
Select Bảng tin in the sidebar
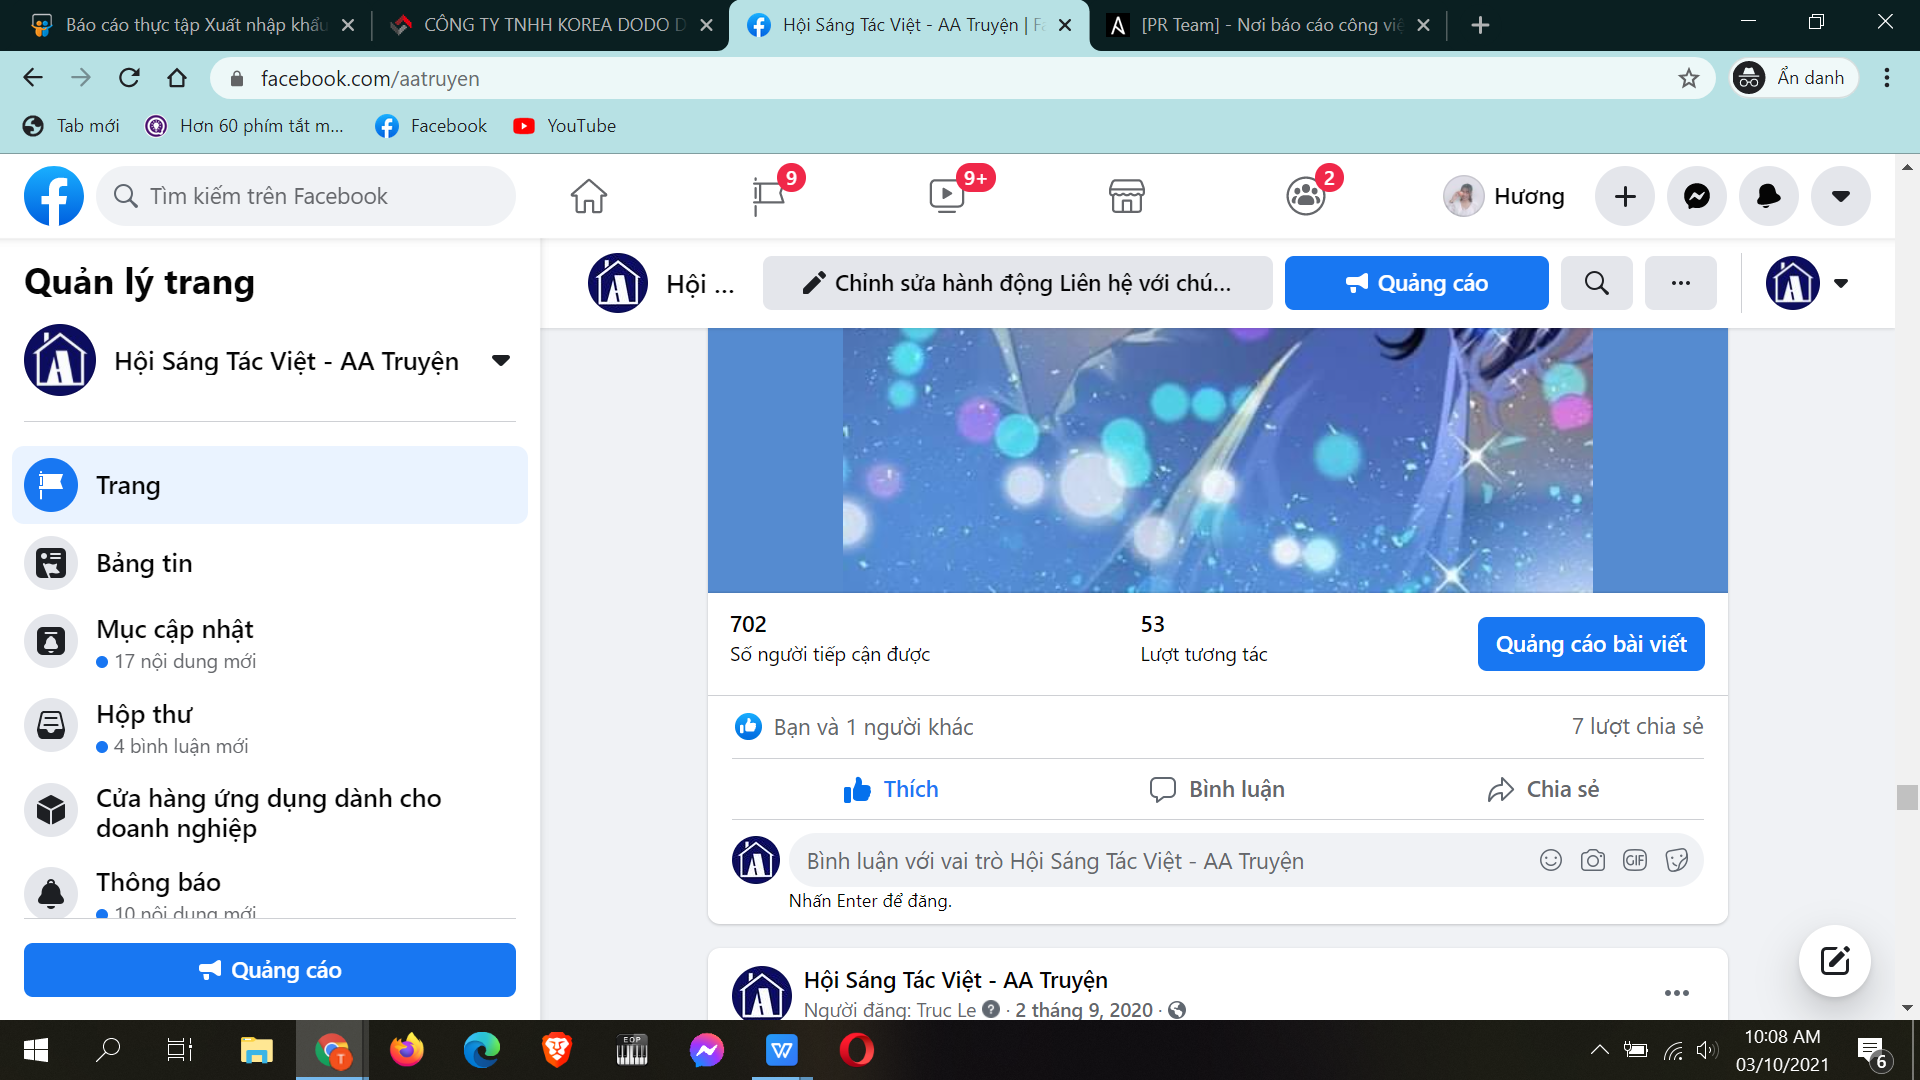click(270, 563)
